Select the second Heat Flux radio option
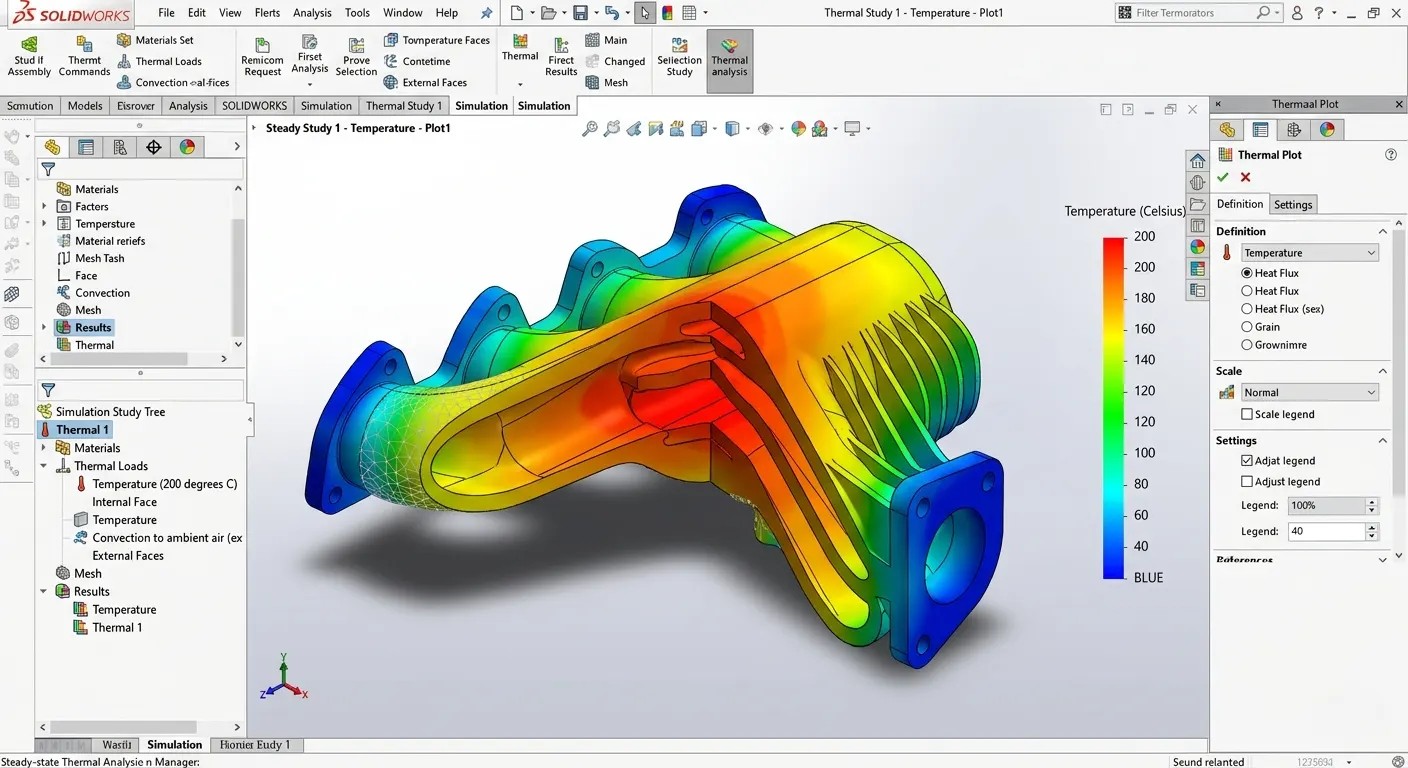 pos(1247,291)
